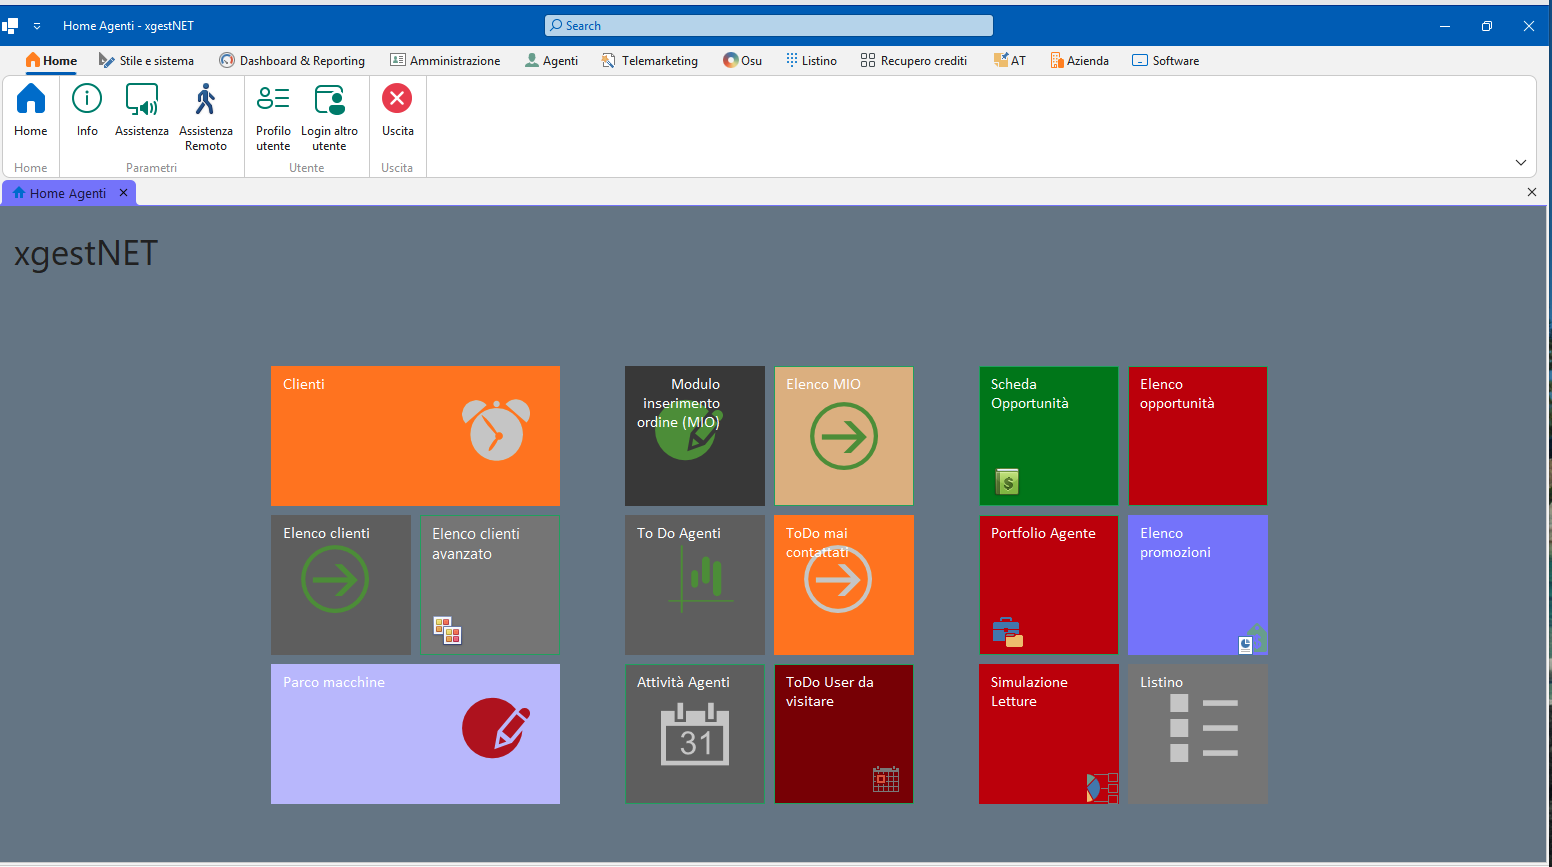Close the Home Agenti tab

click(124, 193)
